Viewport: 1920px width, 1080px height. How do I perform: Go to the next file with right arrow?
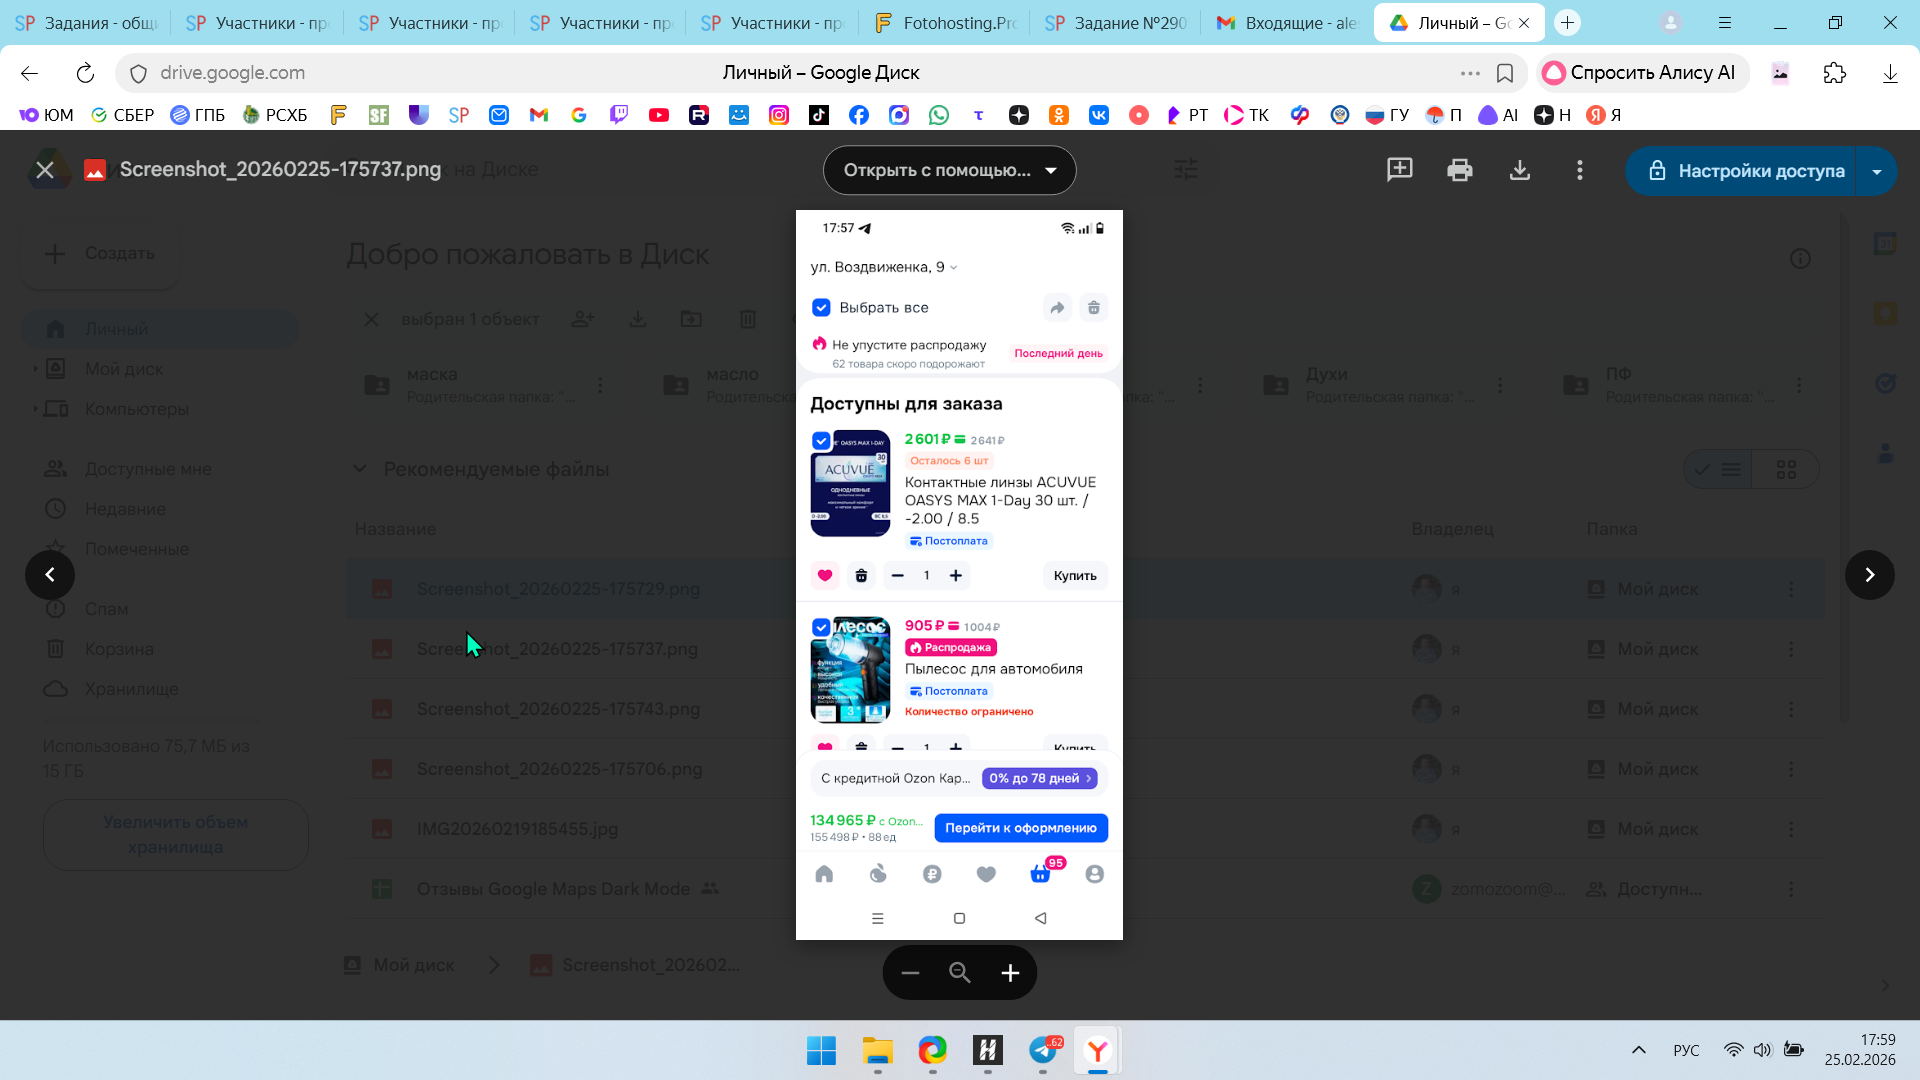[1869, 575]
